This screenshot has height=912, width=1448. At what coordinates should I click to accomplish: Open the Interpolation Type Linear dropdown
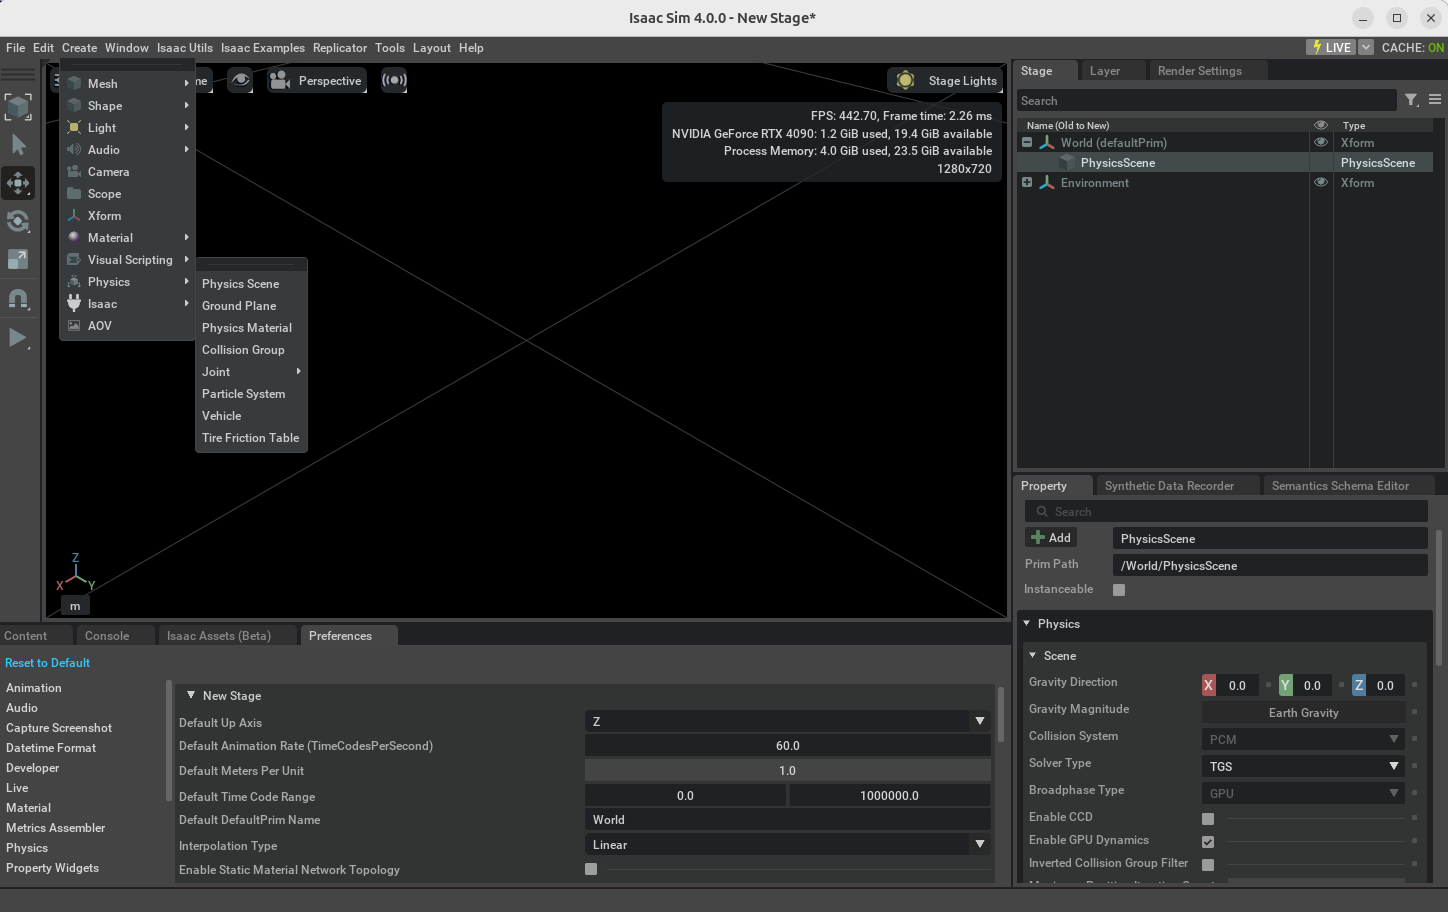788,844
